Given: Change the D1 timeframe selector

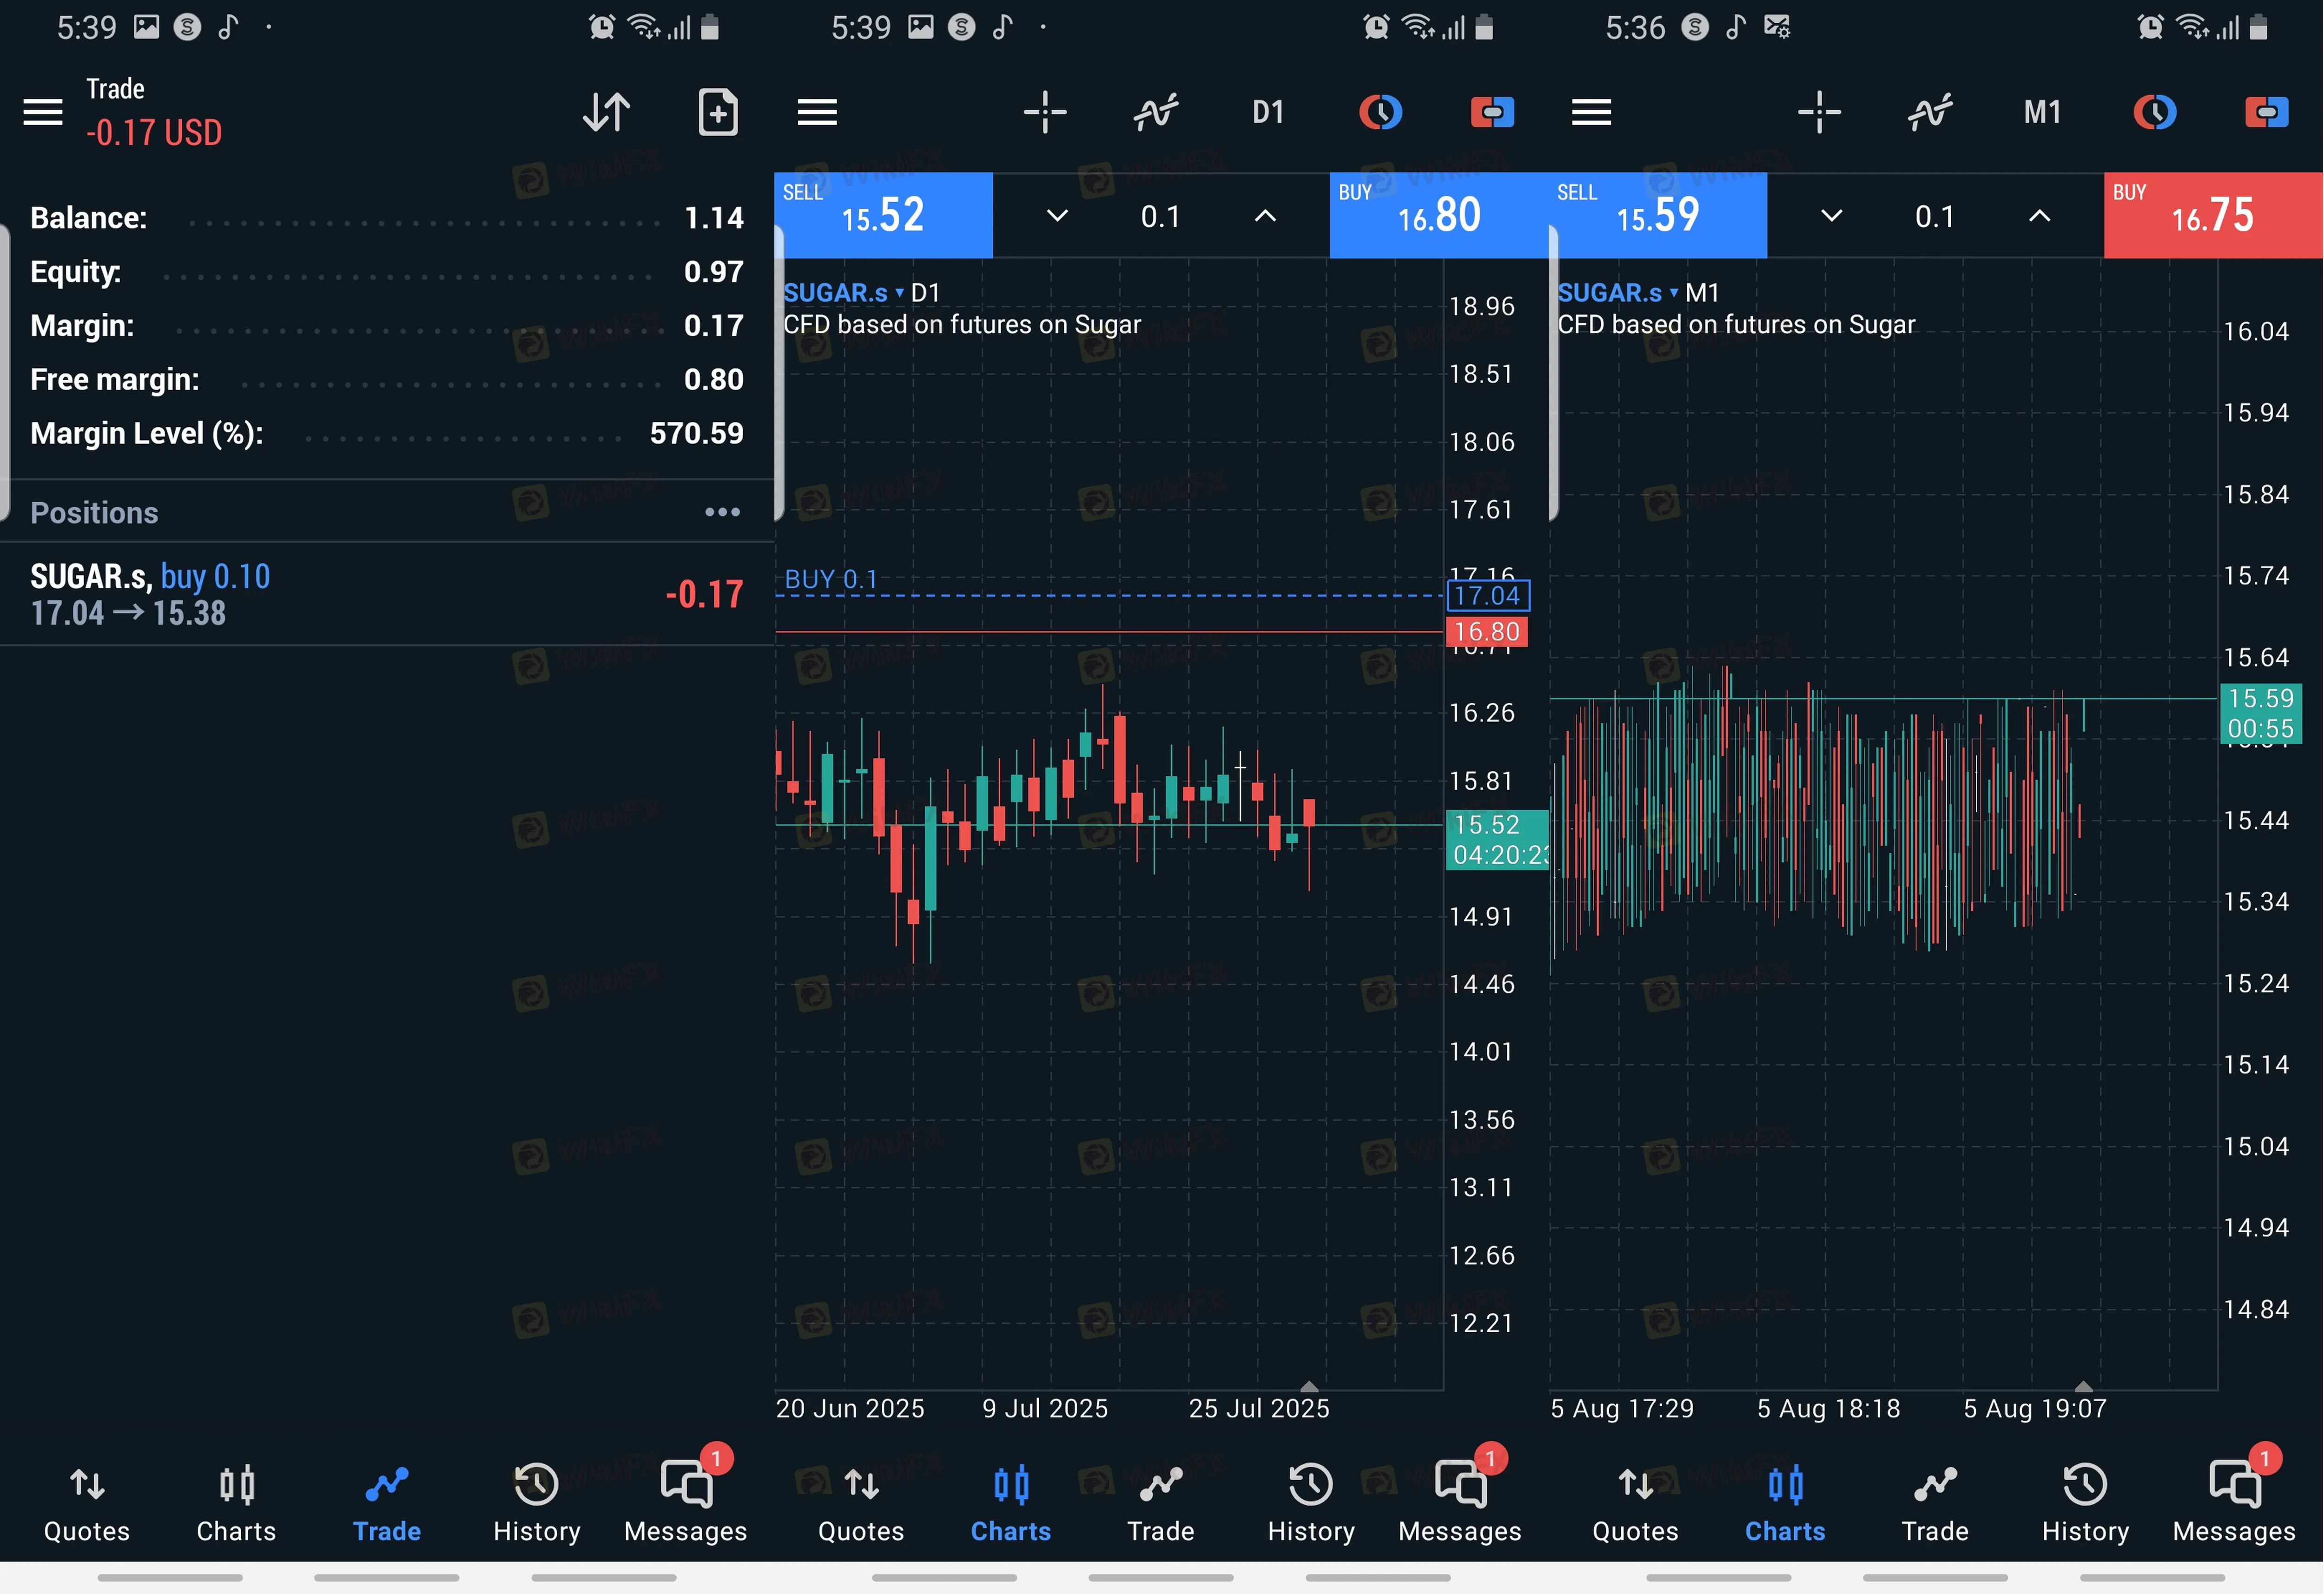Looking at the screenshot, I should 1268,112.
